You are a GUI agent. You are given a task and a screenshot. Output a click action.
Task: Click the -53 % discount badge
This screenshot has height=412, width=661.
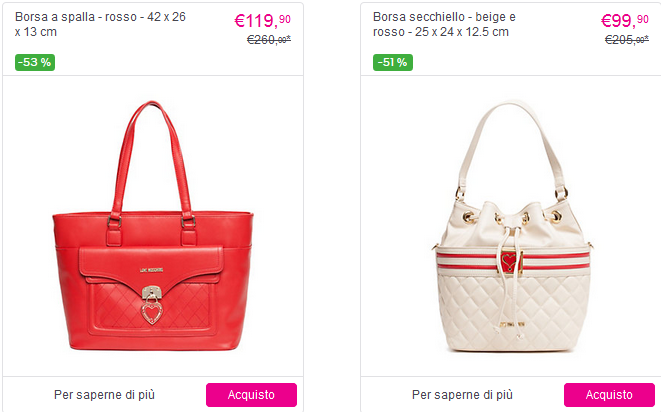point(35,62)
